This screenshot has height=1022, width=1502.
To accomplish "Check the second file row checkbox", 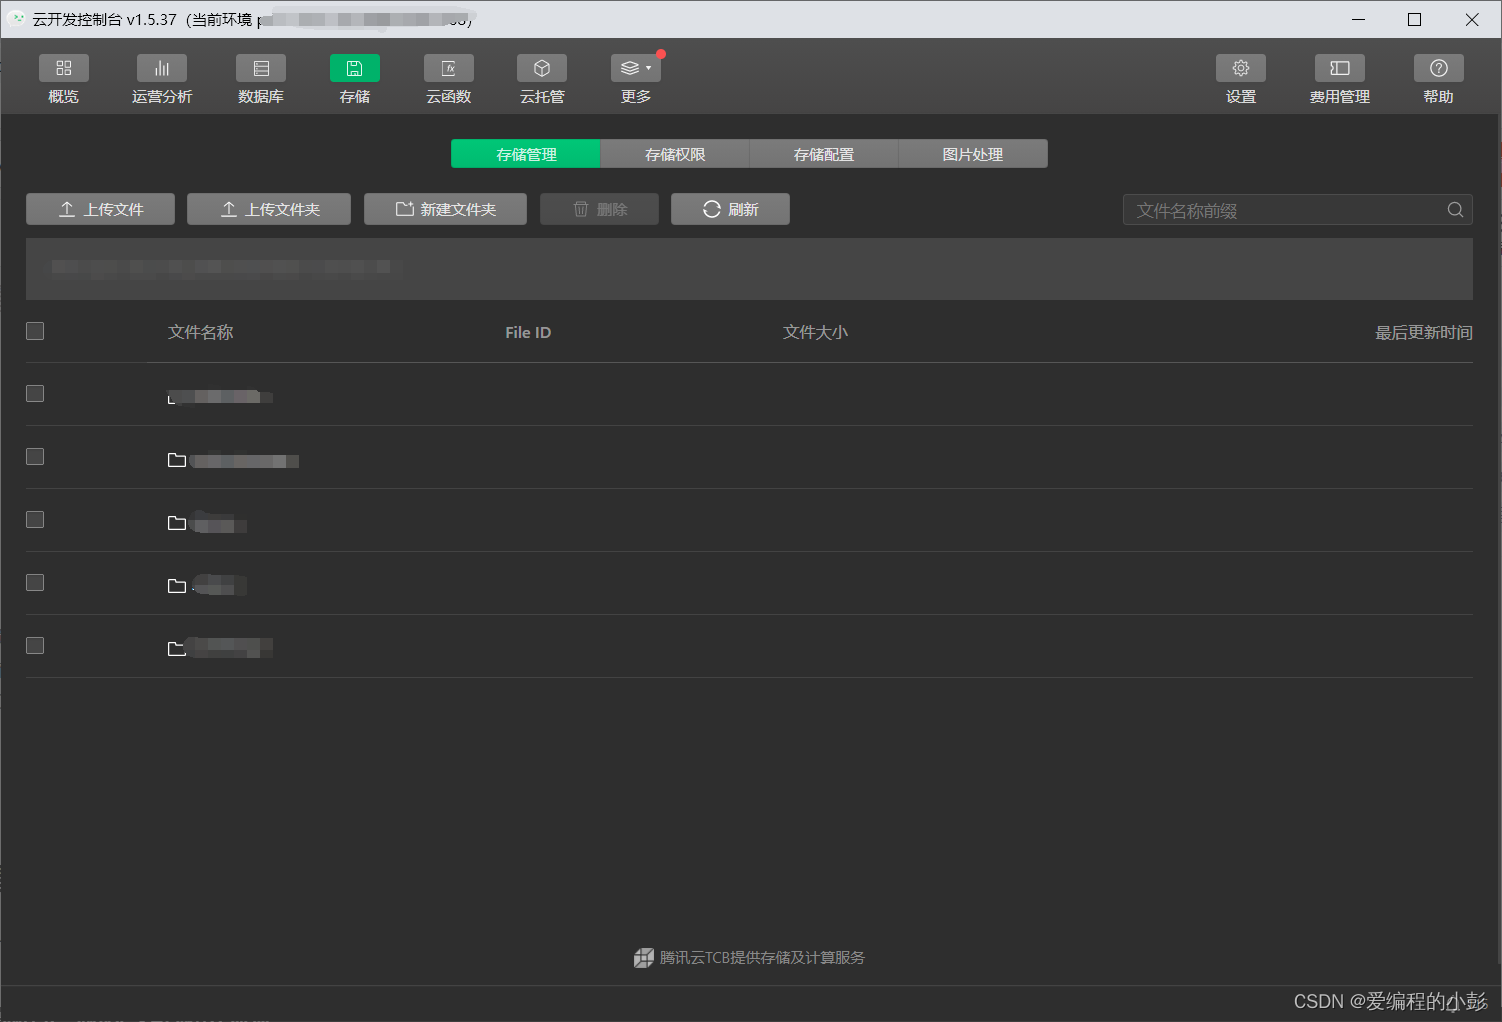I will (35, 457).
